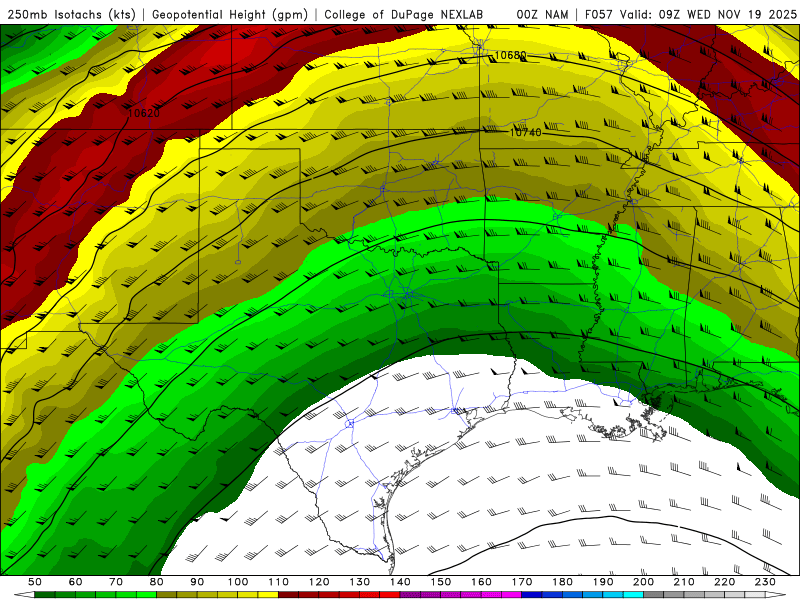Image resolution: width=800 pixels, height=600 pixels.
Task: Click the 130 value on the color scale
Action: [x=360, y=582]
